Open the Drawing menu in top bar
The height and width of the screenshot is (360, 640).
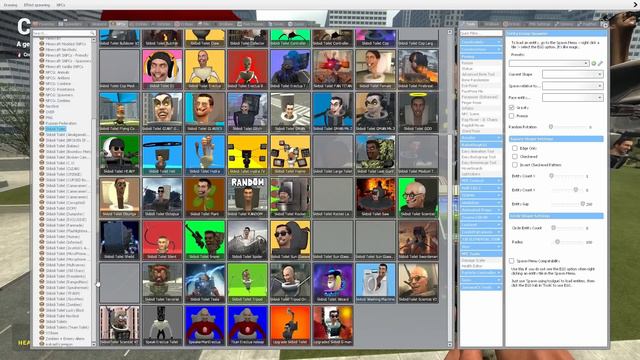pyautogui.click(x=10, y=5)
